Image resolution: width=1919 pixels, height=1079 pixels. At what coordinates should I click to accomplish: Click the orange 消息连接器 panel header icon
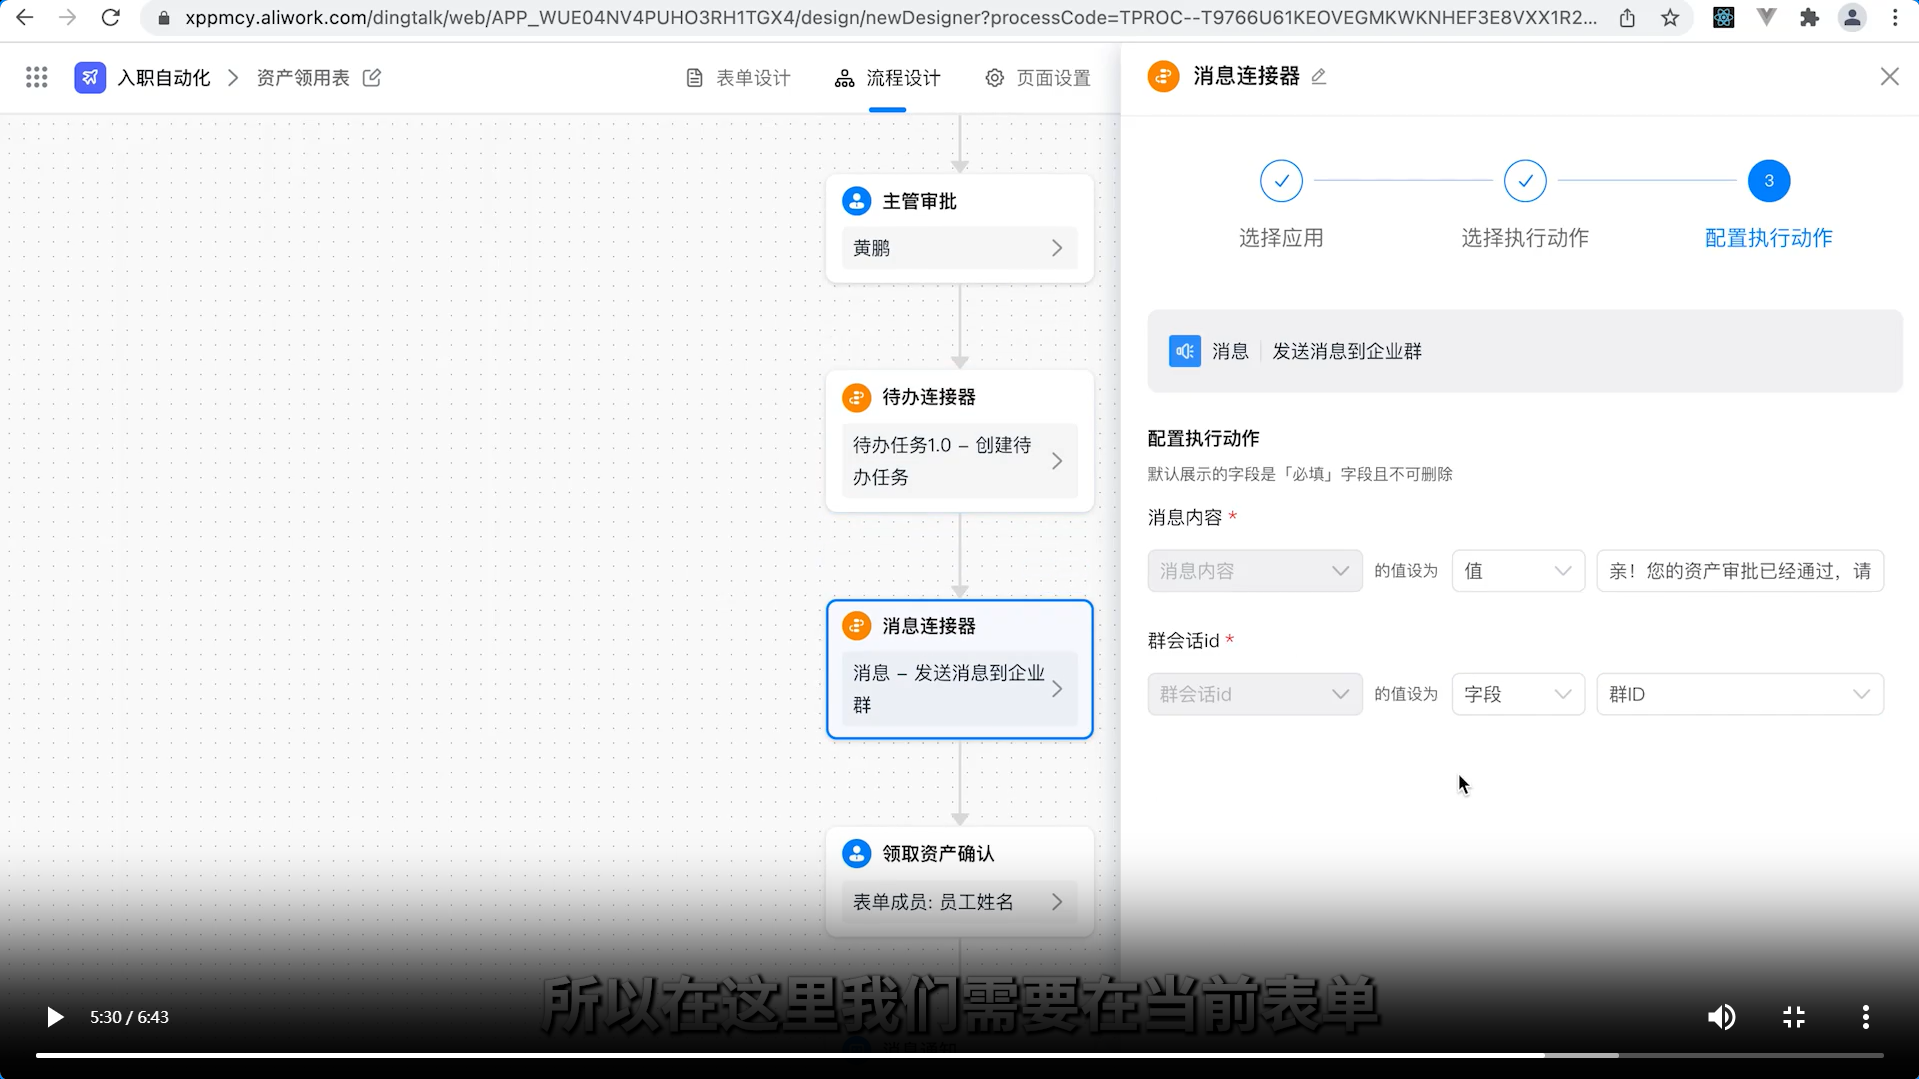[1163, 76]
